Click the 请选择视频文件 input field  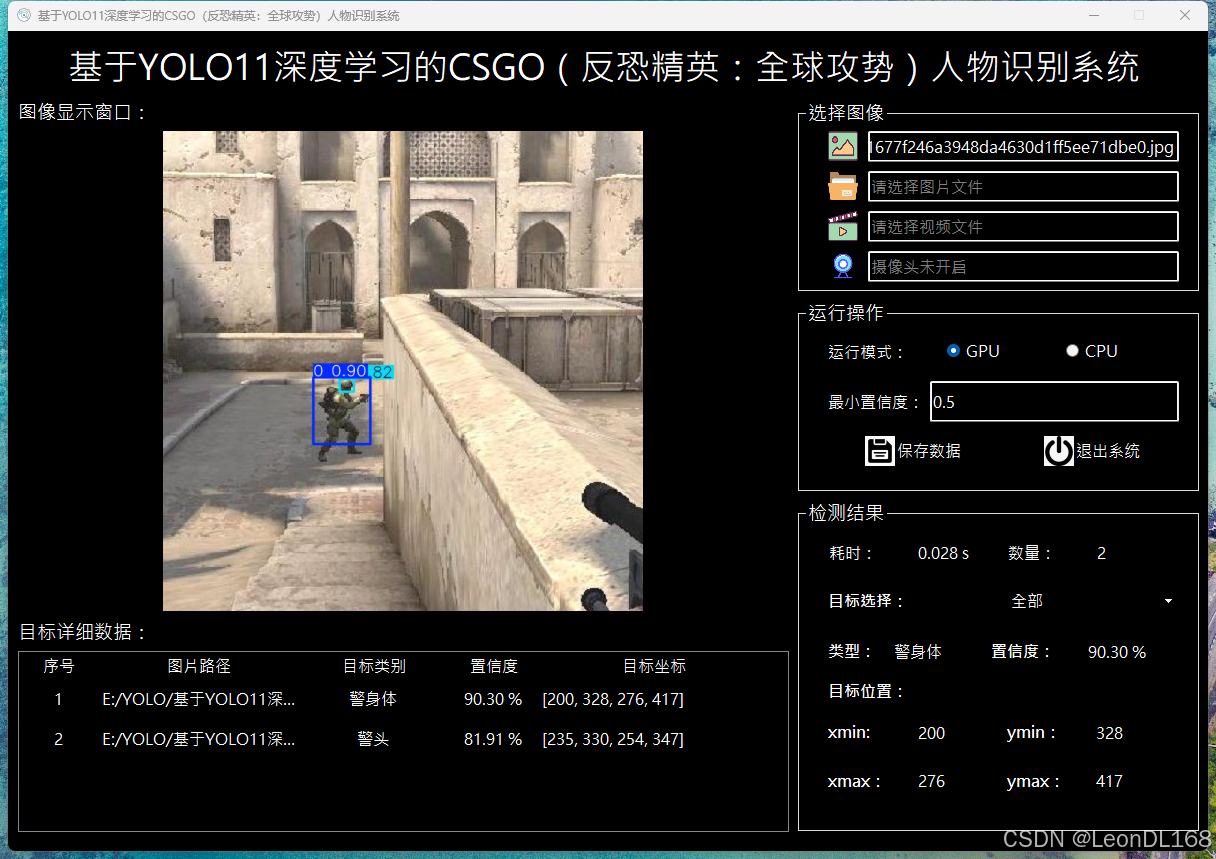click(x=1023, y=227)
